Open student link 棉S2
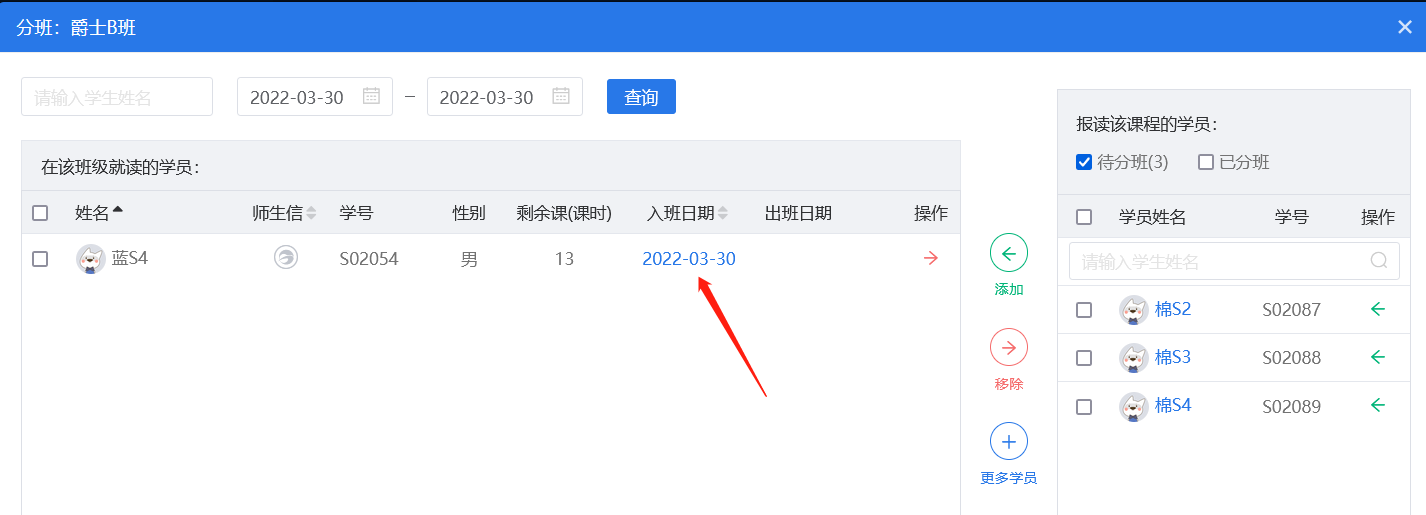The width and height of the screenshot is (1426, 515). (1173, 309)
